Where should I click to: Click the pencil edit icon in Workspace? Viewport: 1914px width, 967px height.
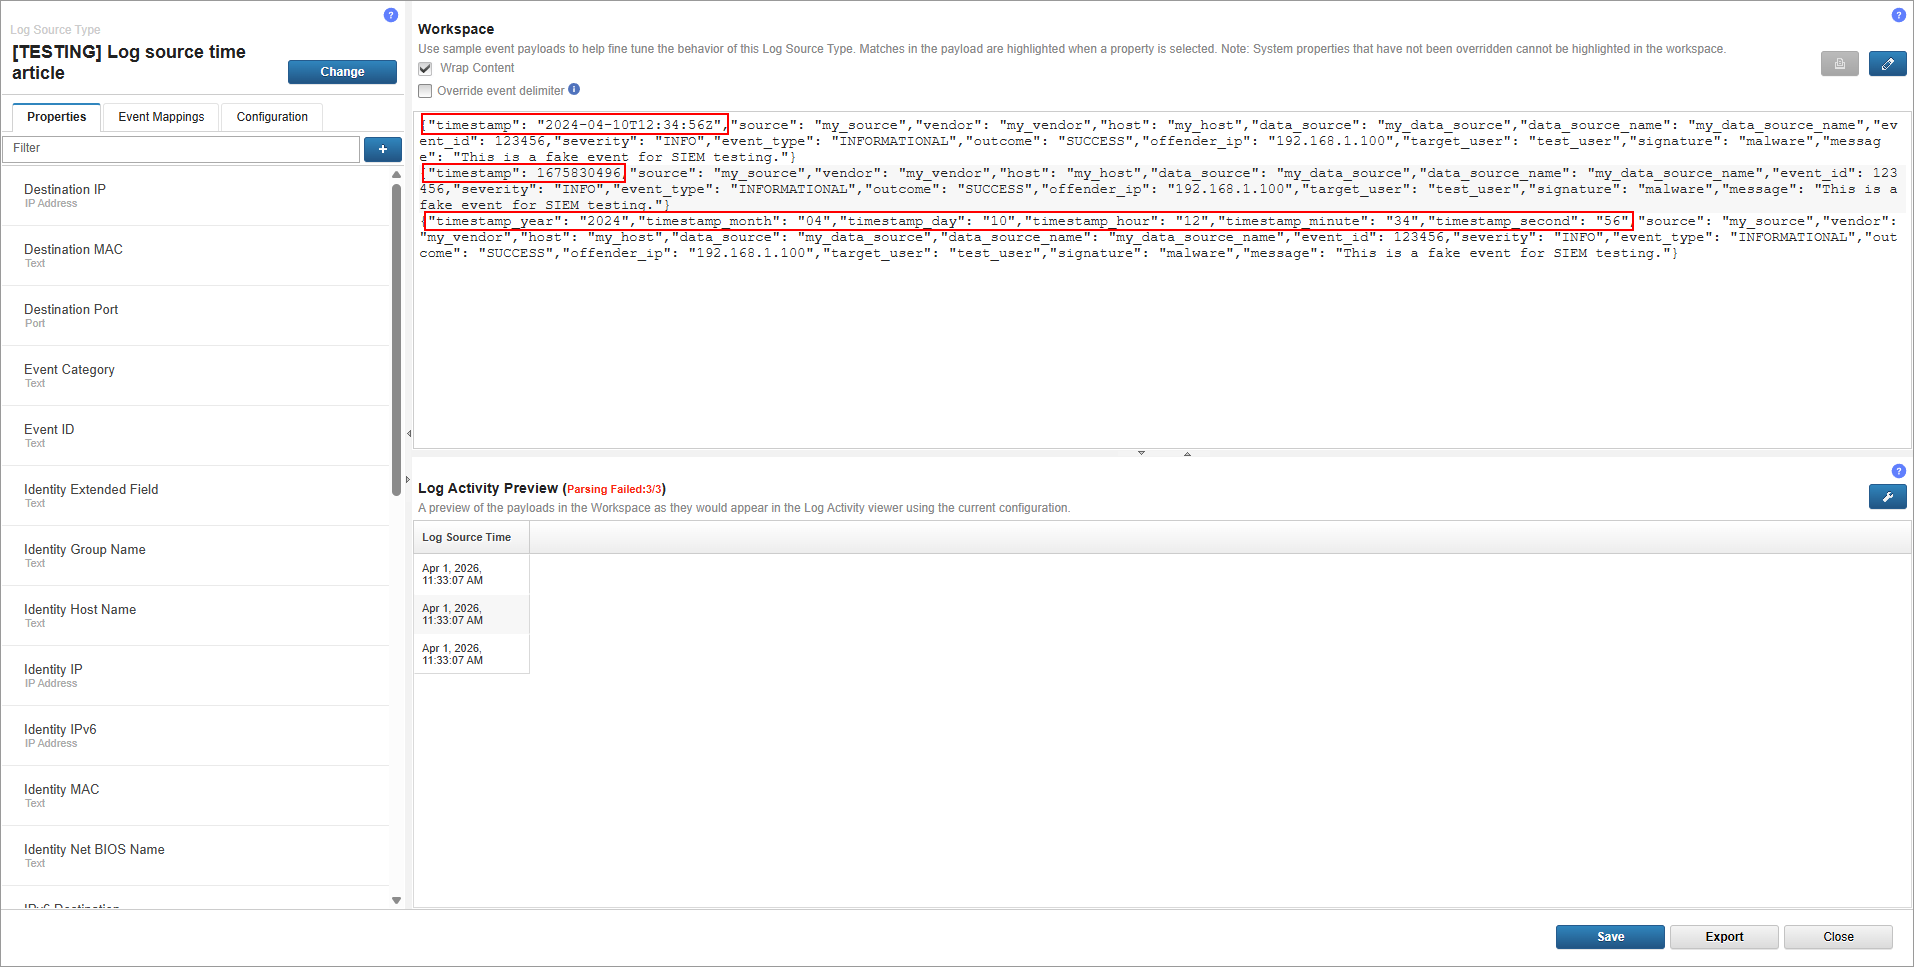tap(1887, 64)
